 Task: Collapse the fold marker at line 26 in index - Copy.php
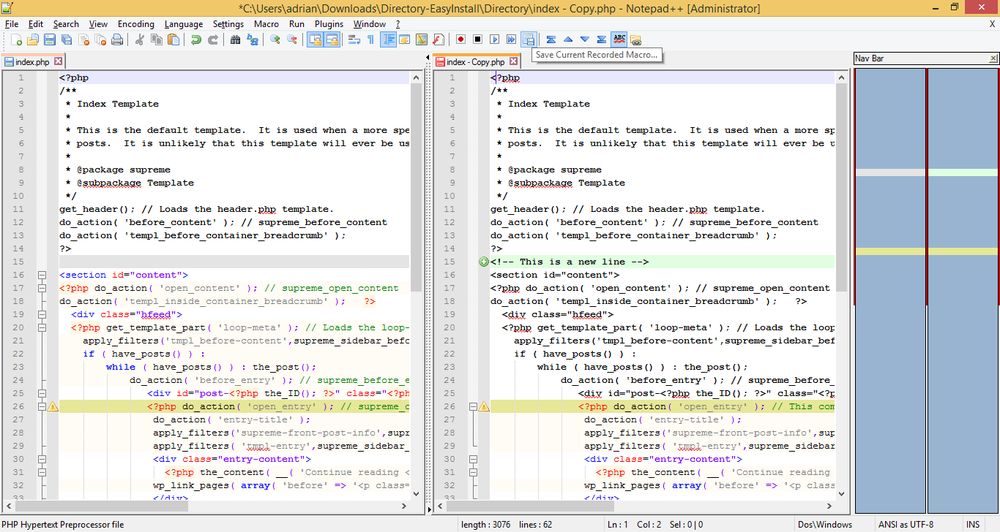coord(473,406)
